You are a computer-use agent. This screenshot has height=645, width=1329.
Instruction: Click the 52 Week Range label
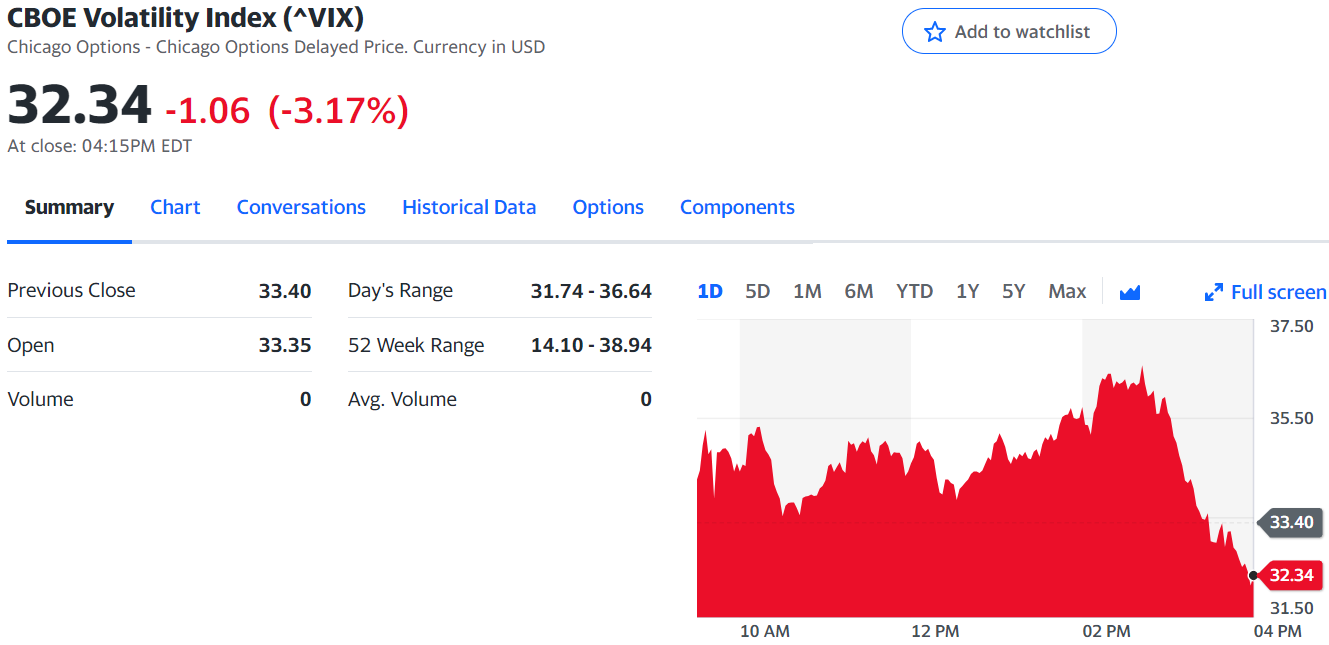point(416,345)
